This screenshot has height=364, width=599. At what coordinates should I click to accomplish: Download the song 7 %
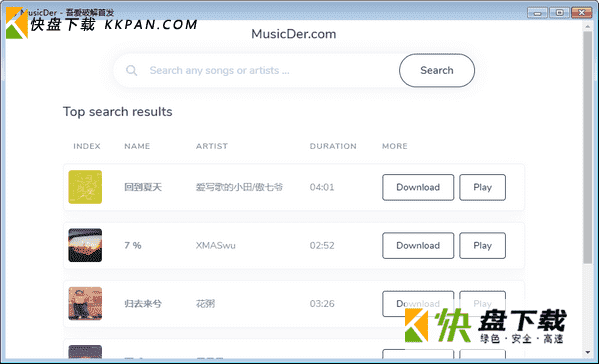(x=418, y=245)
